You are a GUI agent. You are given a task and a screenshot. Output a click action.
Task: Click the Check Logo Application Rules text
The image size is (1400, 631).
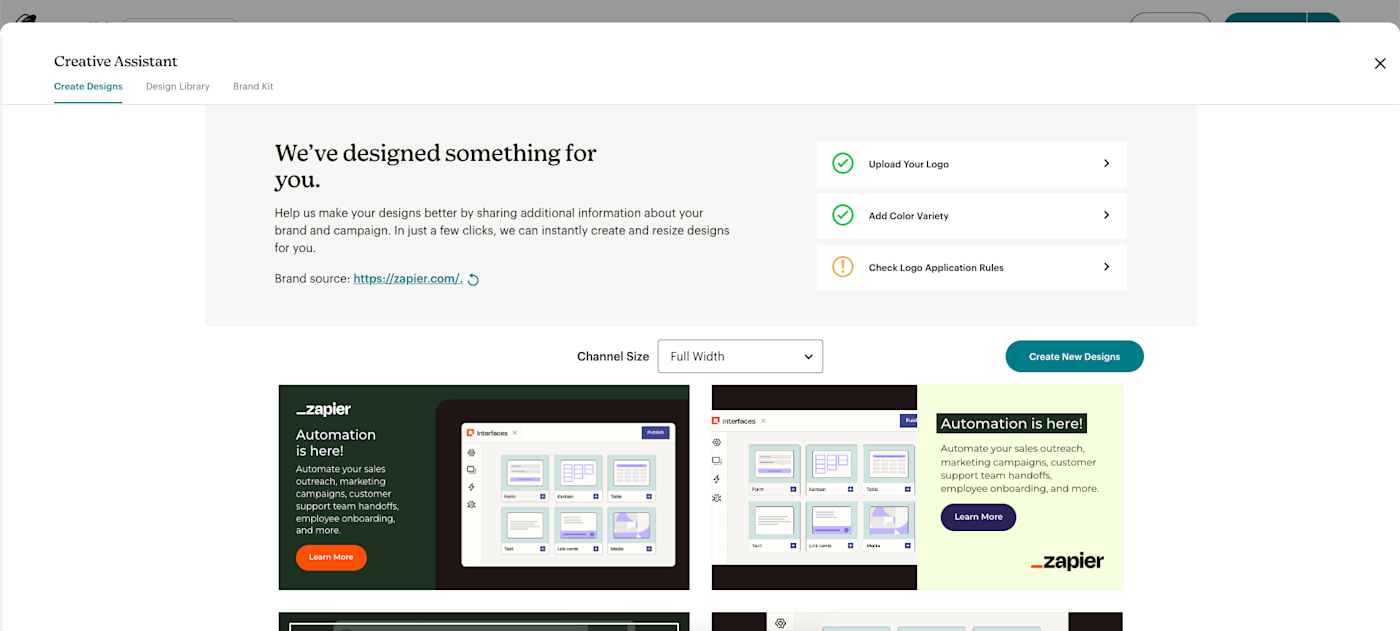(x=936, y=268)
